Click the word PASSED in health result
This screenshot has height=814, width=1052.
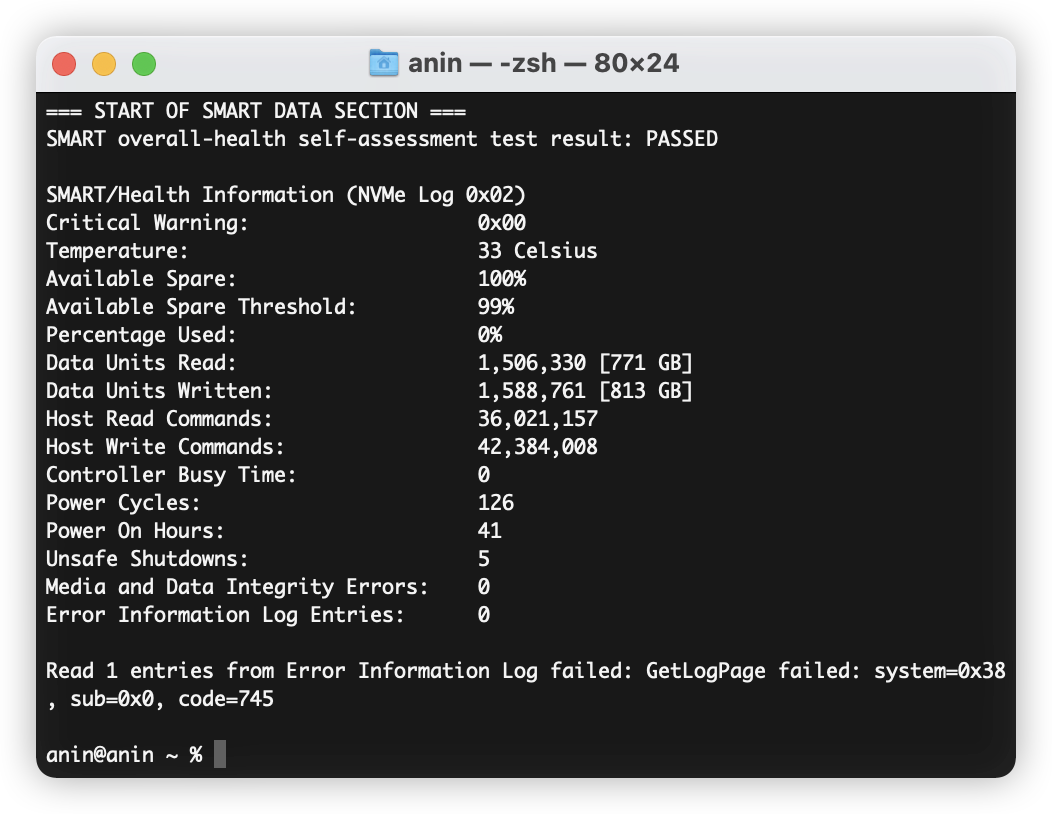[682, 139]
